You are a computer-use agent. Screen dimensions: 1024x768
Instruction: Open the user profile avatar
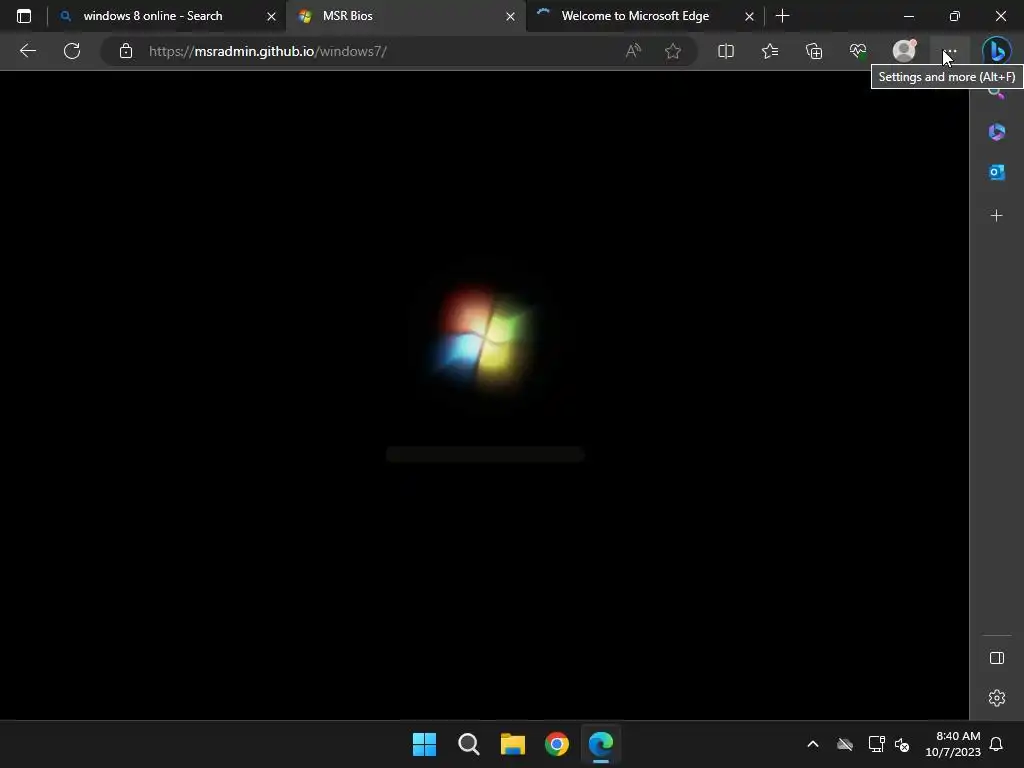904,50
